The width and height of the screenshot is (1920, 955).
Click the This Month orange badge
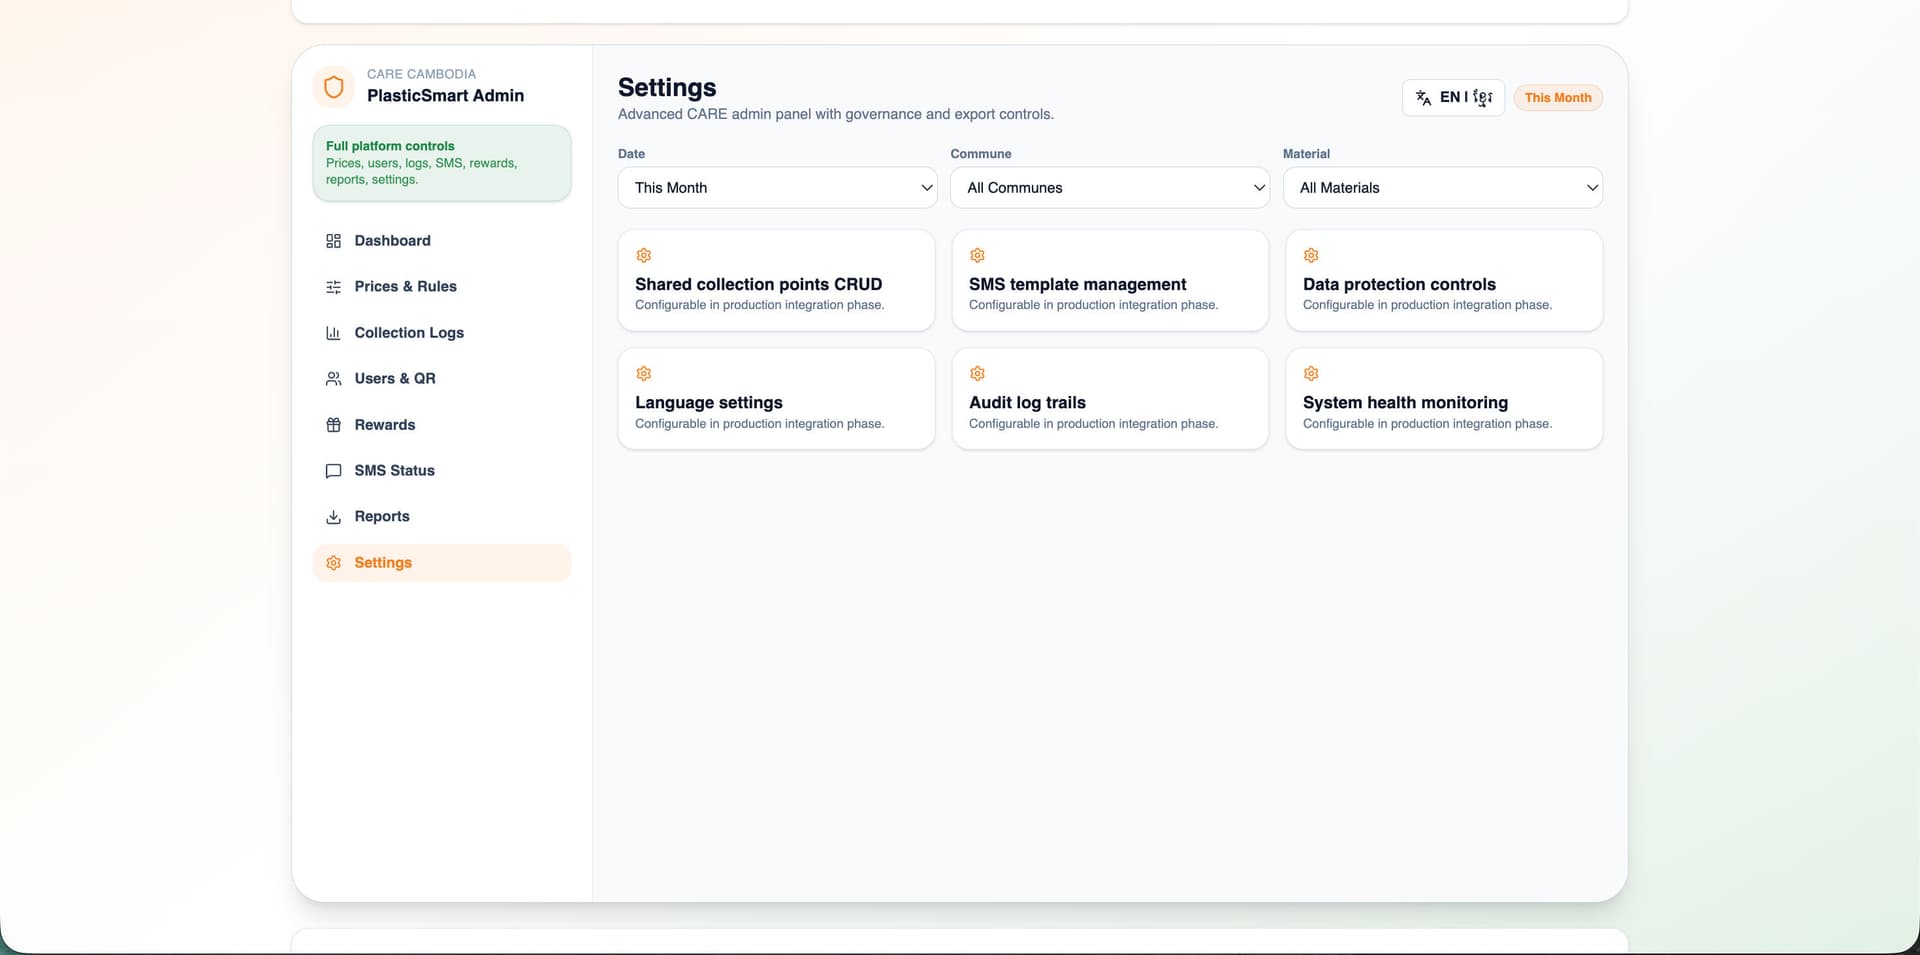click(1558, 98)
